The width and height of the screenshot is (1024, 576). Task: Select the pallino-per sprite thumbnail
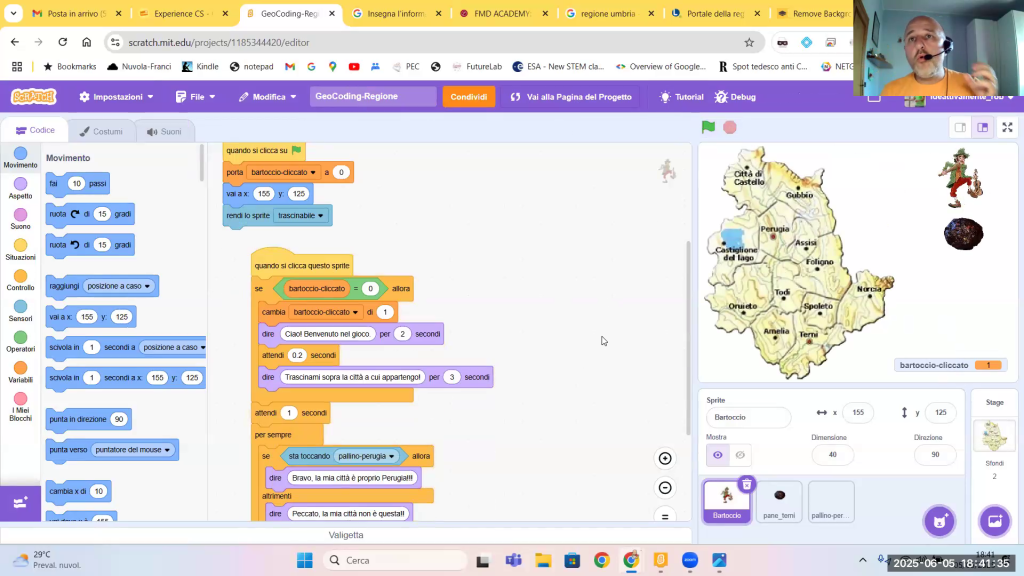(831, 502)
